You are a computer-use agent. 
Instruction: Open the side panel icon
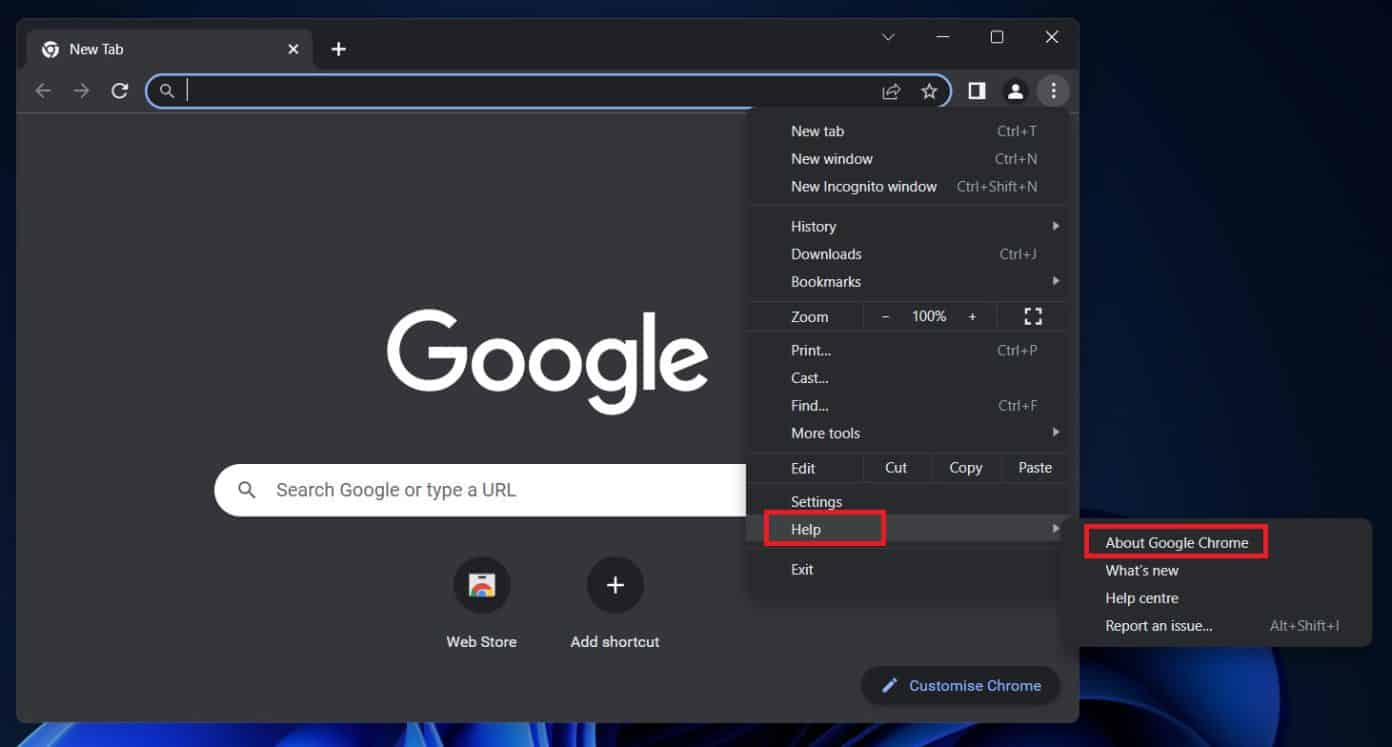pyautogui.click(x=976, y=91)
